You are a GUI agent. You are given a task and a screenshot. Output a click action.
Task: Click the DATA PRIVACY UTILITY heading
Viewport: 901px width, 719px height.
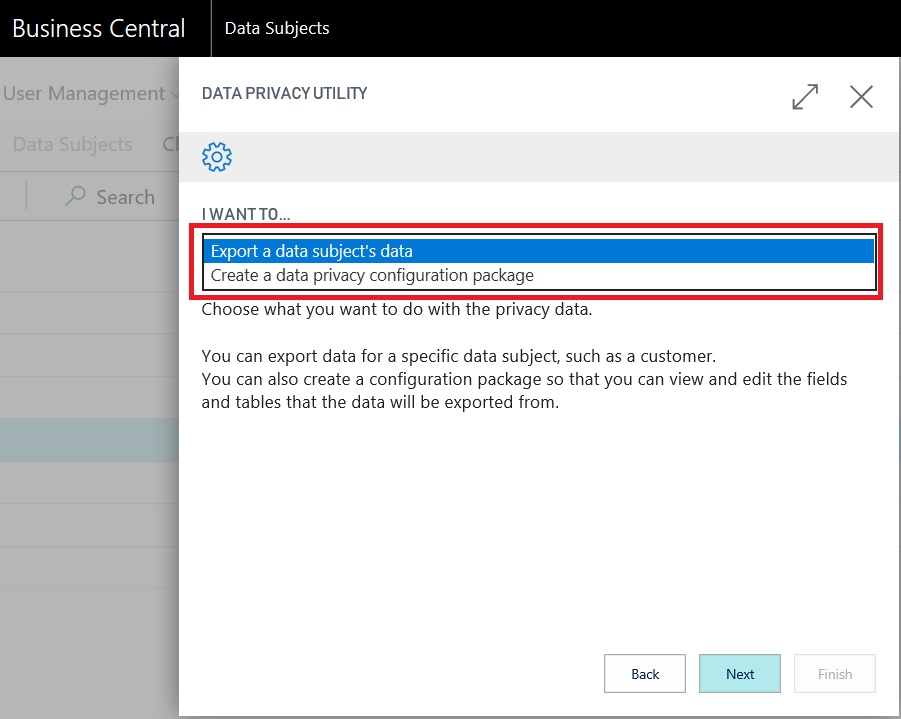tap(285, 94)
